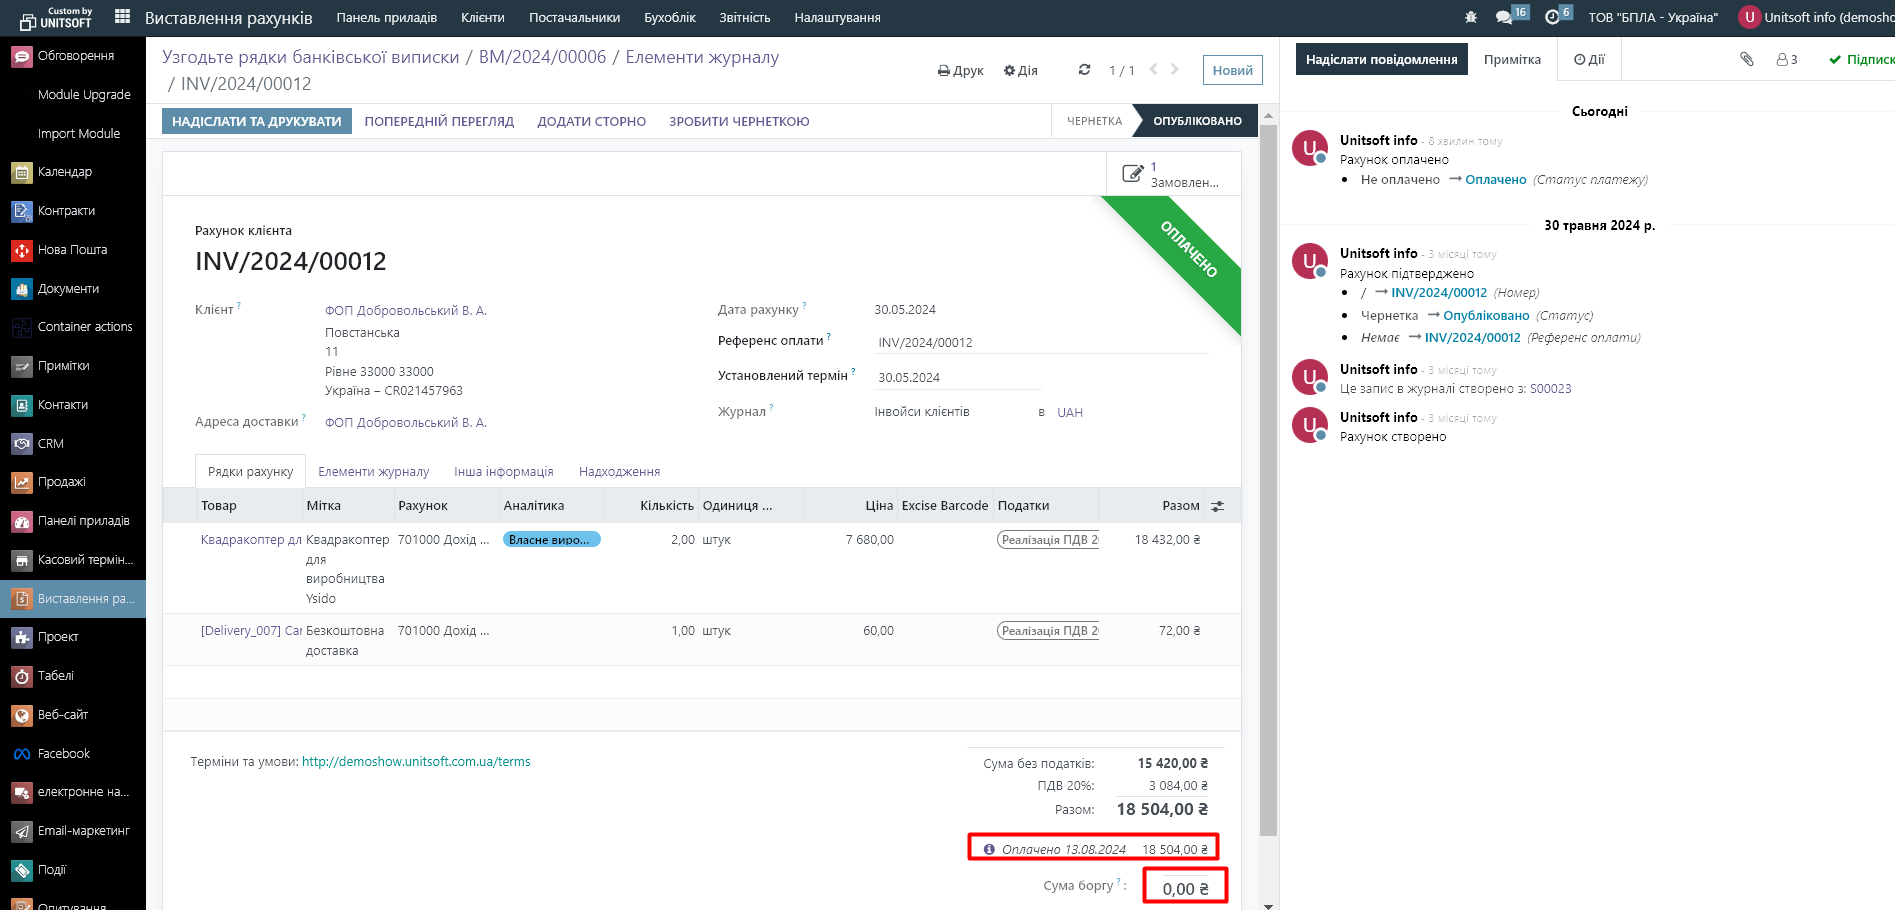The image size is (1895, 910).
Task: Open conversations chat icon with 16 badge
Action: pyautogui.click(x=1504, y=17)
